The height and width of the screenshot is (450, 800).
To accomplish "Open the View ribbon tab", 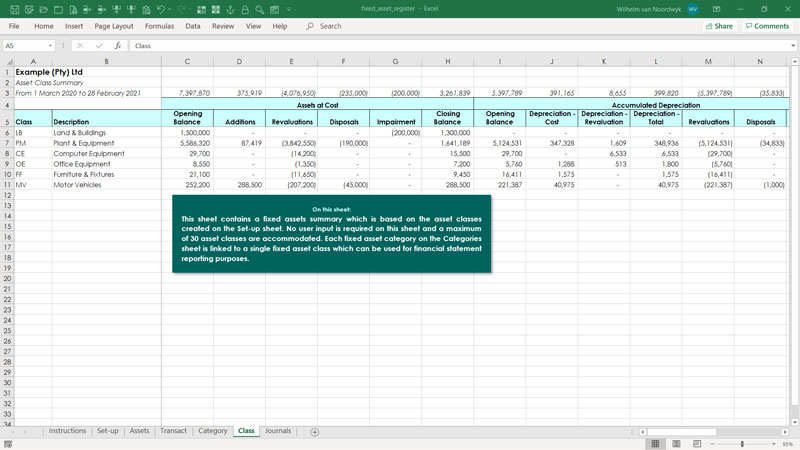I will (254, 26).
